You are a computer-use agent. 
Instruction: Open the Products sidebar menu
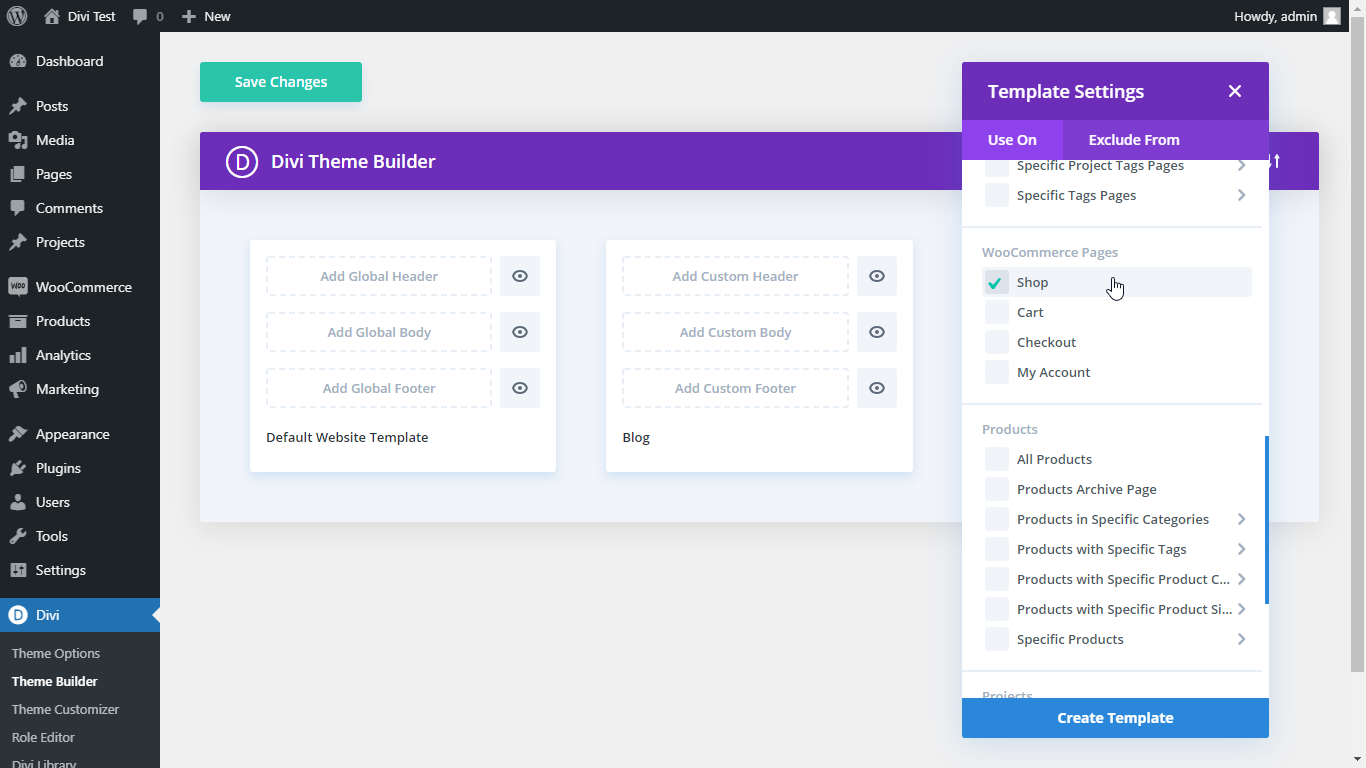(80, 321)
